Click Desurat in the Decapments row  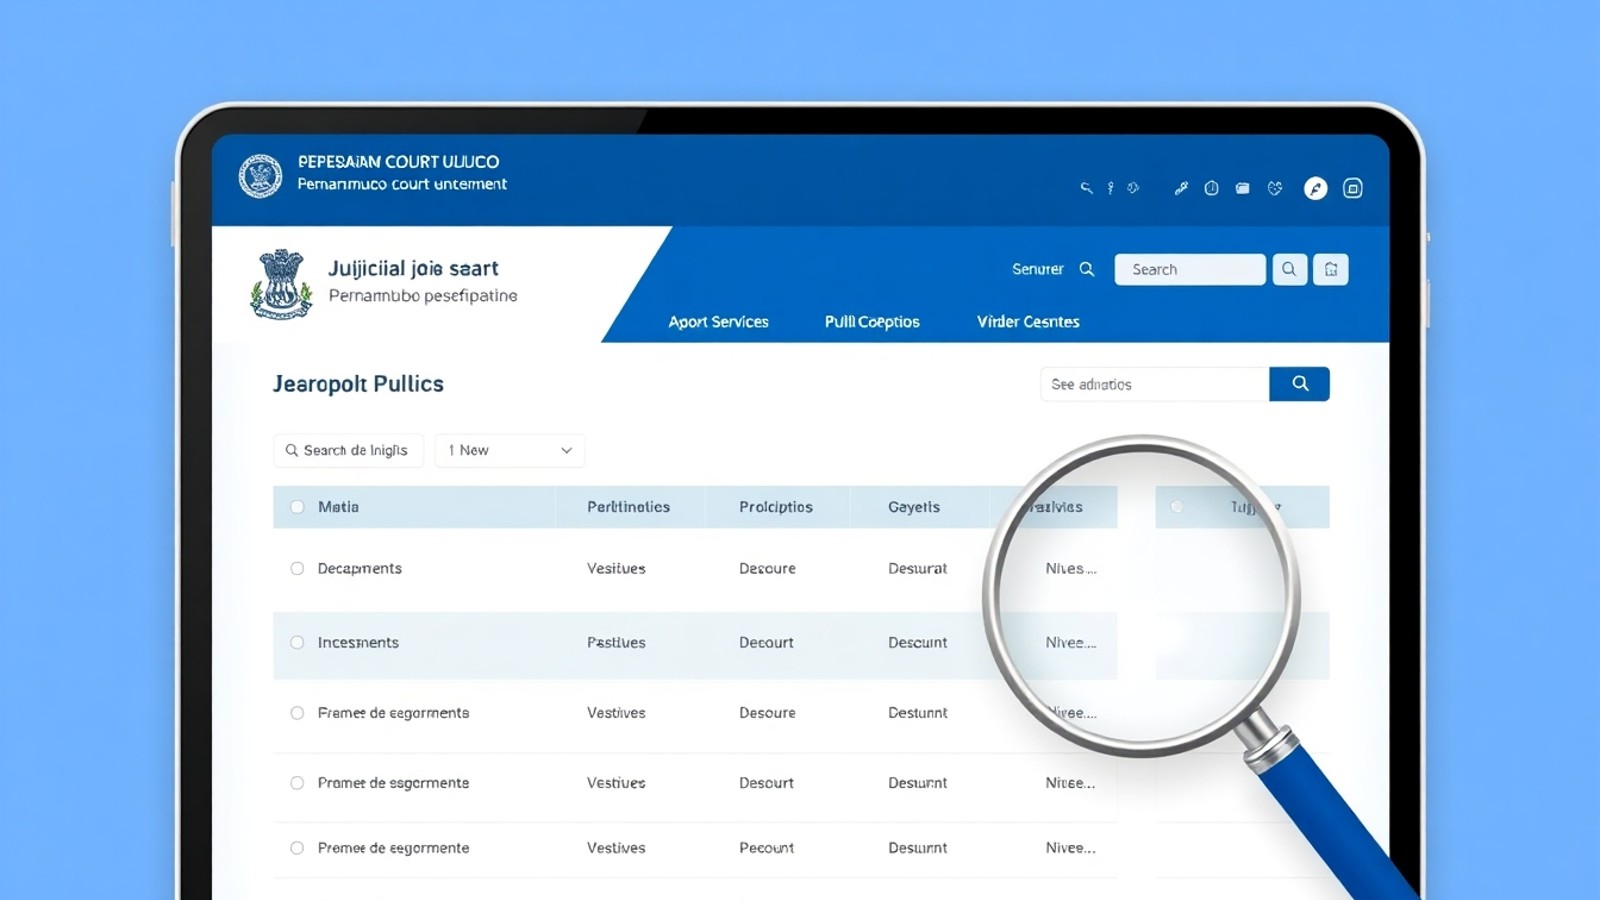click(917, 568)
